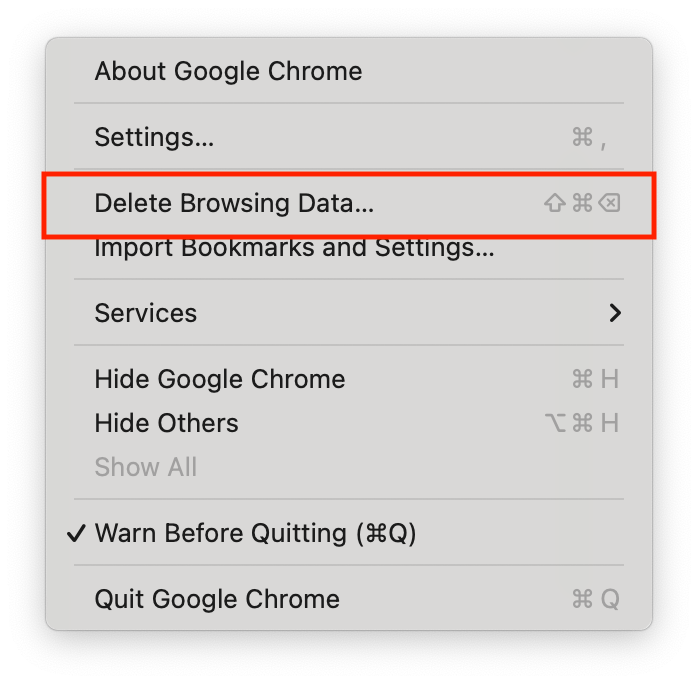Open the Services submenu entry
Image resolution: width=698 pixels, height=684 pixels.
click(x=146, y=313)
